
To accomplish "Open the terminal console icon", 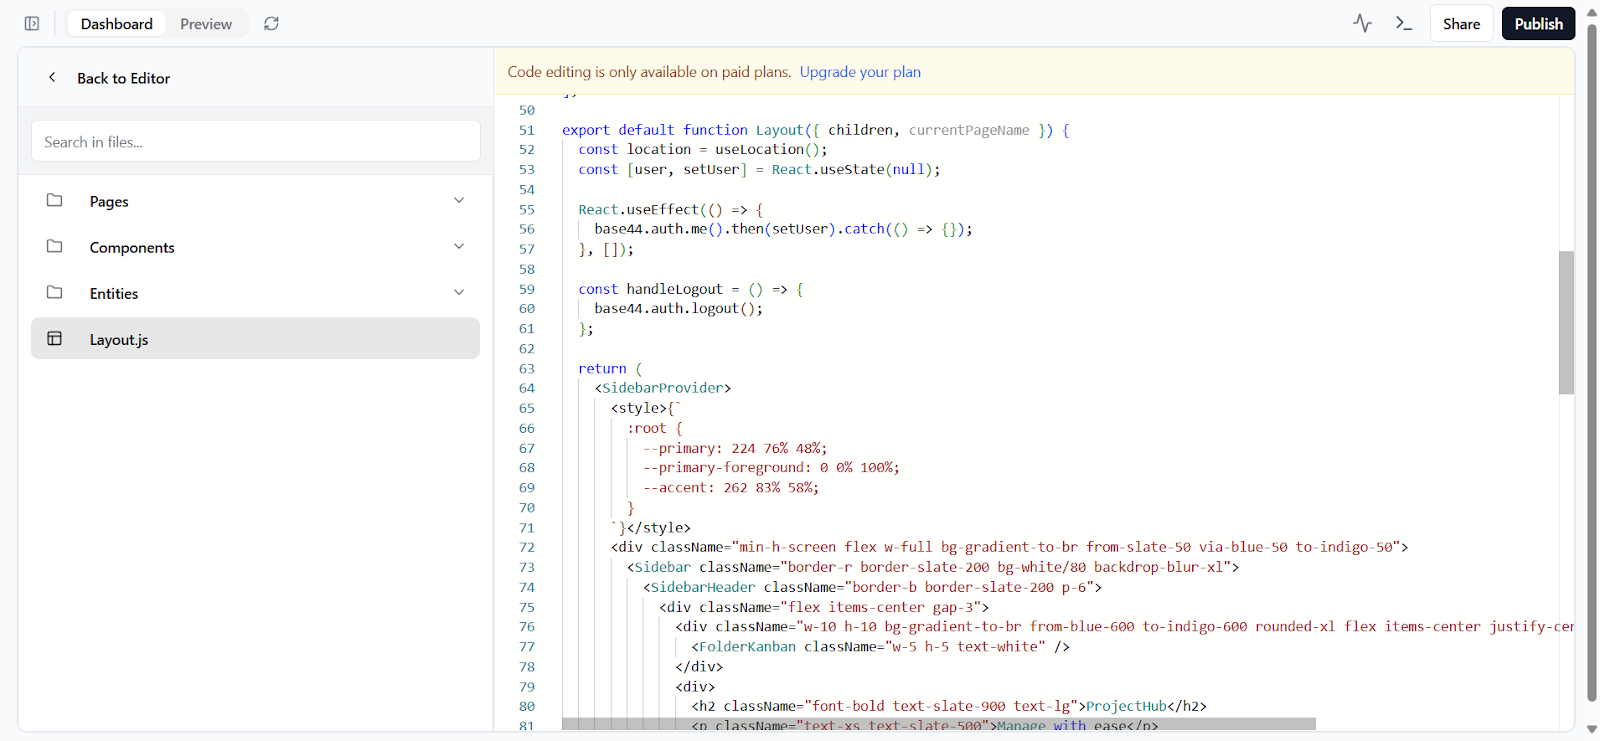I will [x=1404, y=23].
